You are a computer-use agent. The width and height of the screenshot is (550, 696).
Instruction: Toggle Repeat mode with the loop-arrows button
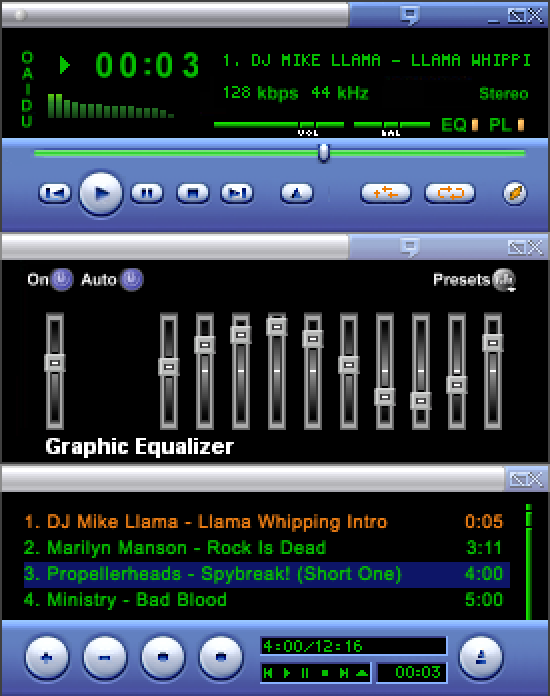(450, 193)
